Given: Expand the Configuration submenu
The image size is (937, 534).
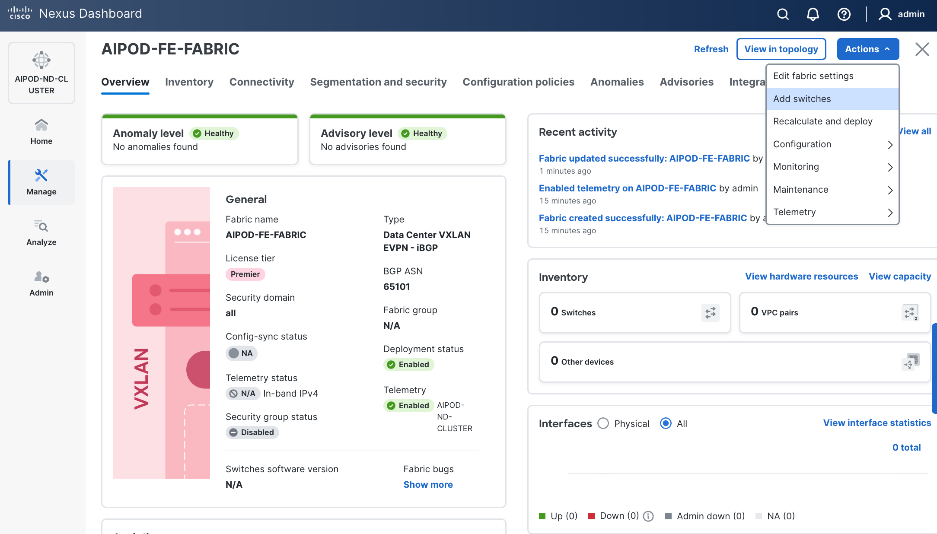Looking at the screenshot, I should [x=832, y=144].
